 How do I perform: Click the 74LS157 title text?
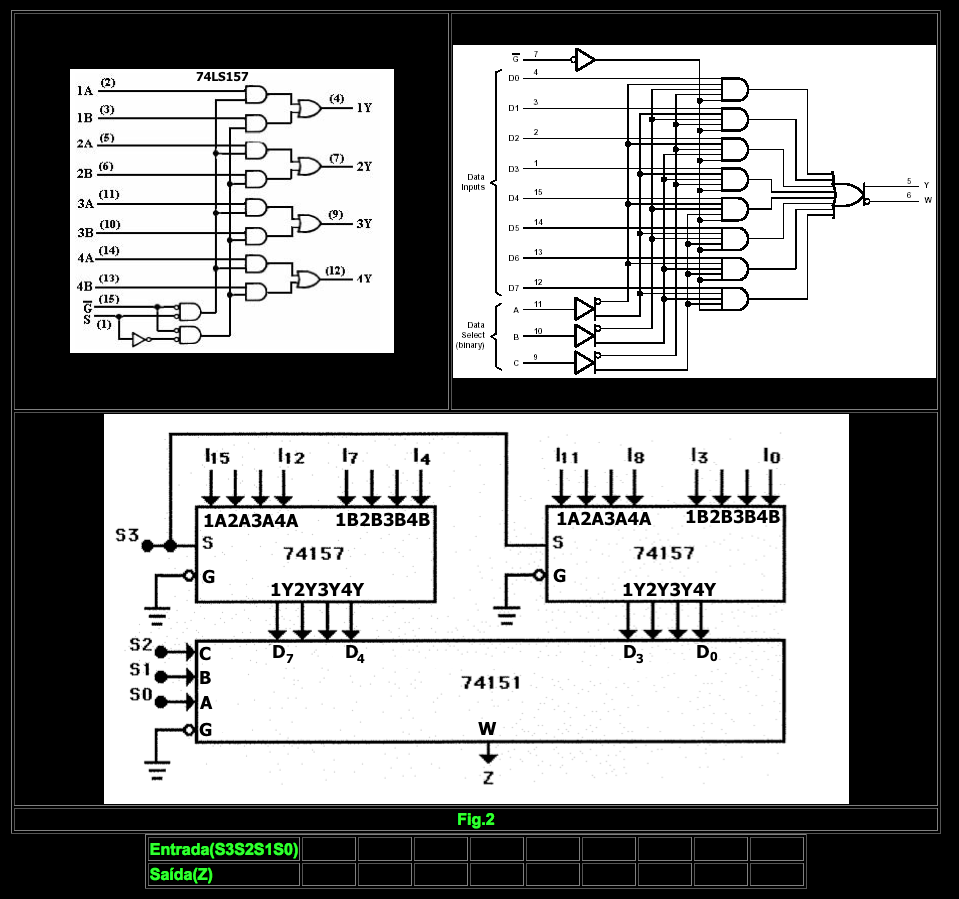click(x=222, y=76)
